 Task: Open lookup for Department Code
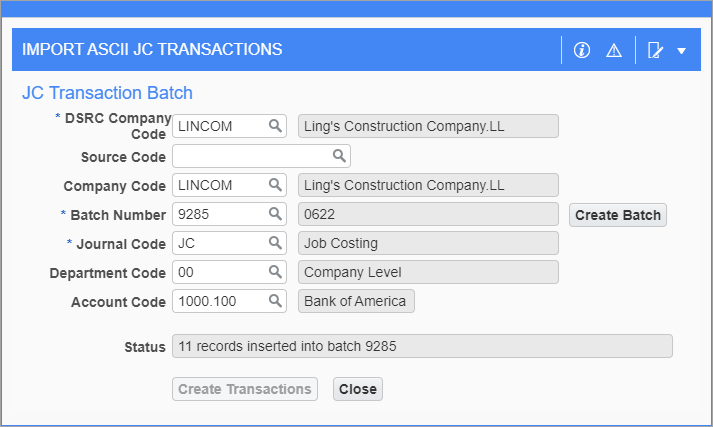click(x=275, y=272)
